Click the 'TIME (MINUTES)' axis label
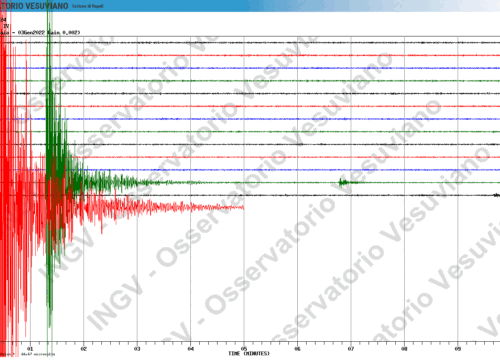This screenshot has height=360, width=500. point(249,353)
